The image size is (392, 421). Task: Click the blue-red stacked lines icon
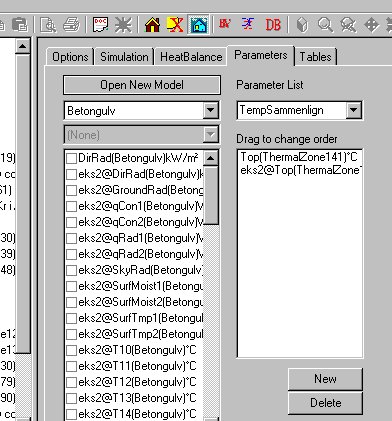pos(248,24)
